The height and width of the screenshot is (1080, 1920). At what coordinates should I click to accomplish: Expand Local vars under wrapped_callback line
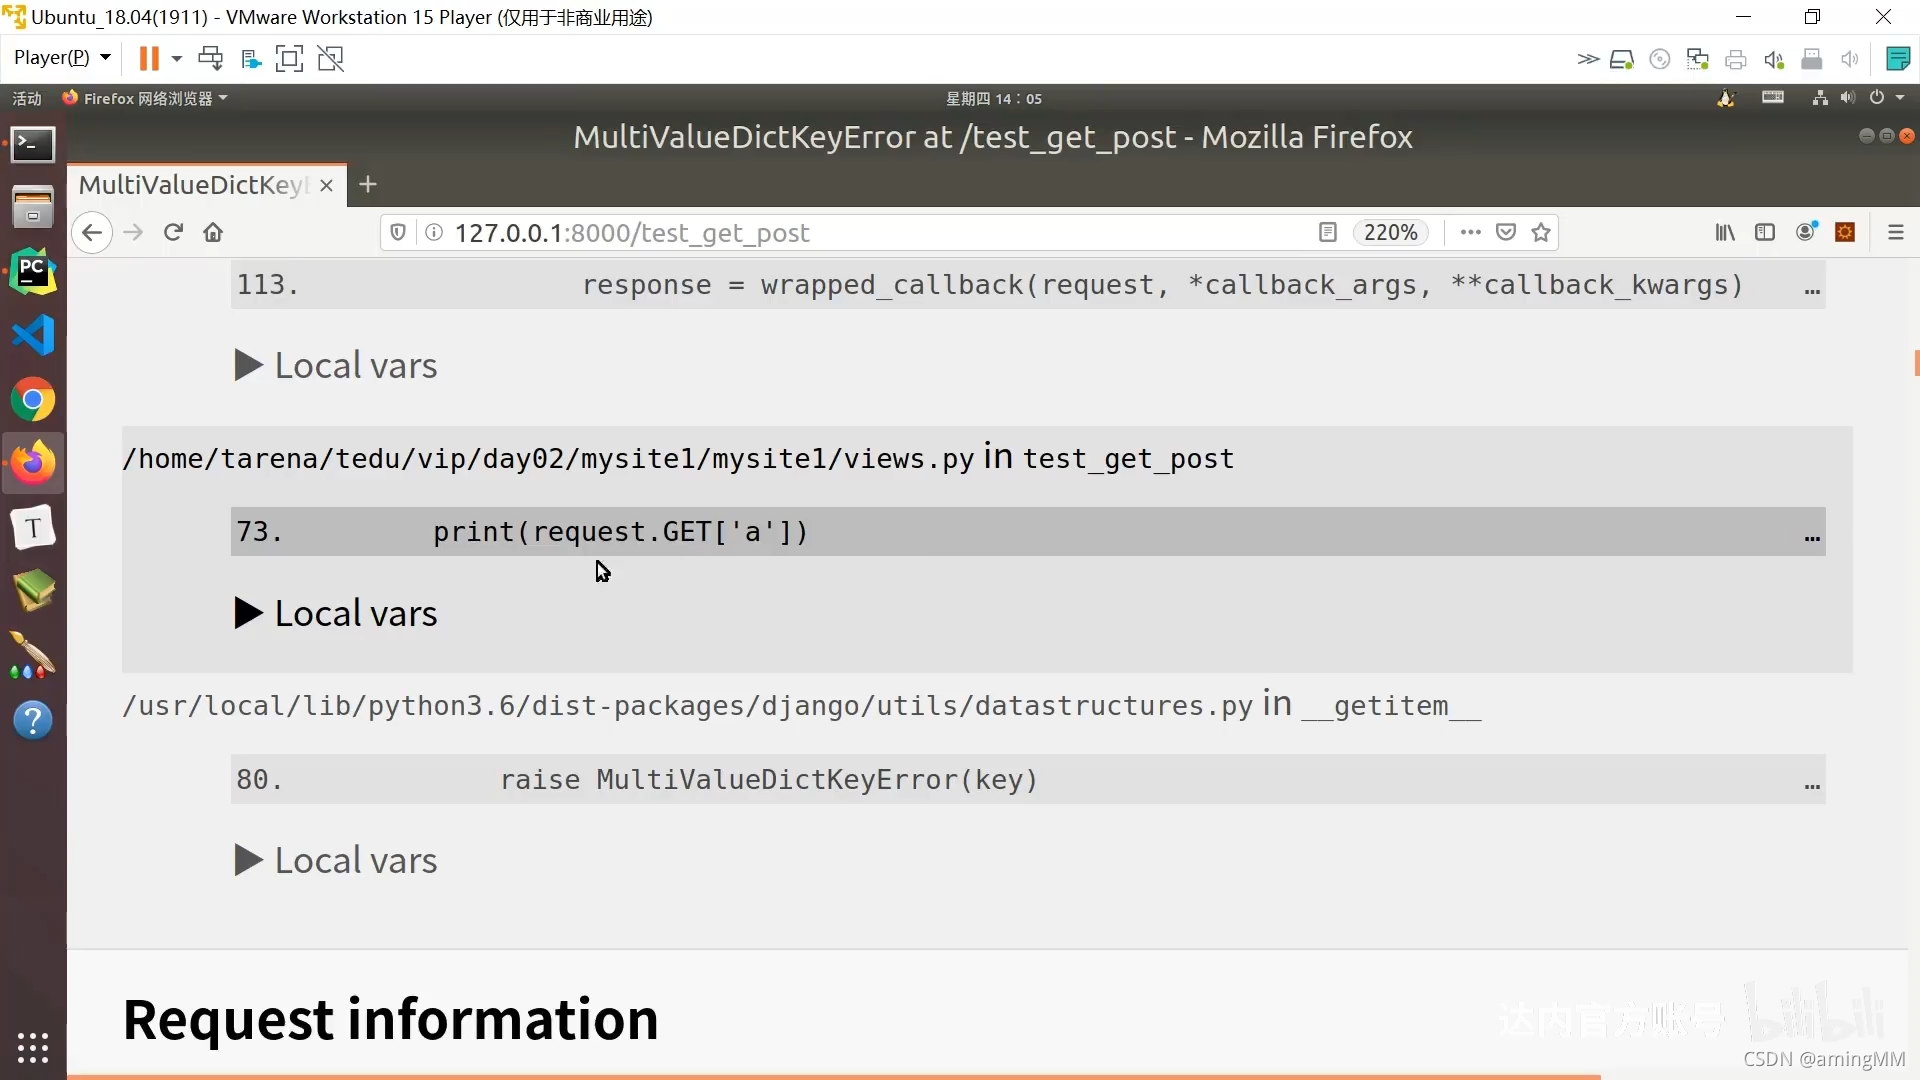336,366
